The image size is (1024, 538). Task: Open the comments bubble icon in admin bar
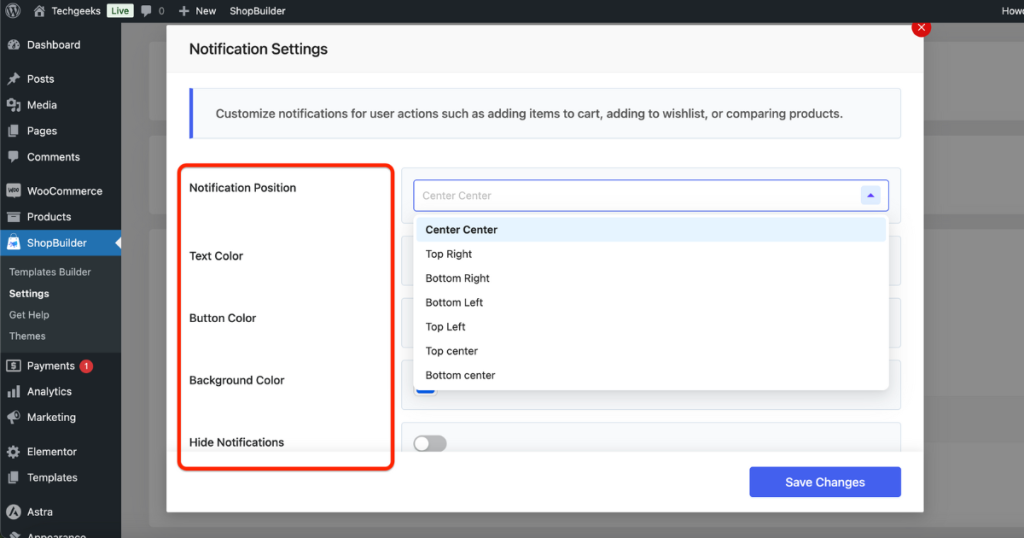click(x=146, y=11)
